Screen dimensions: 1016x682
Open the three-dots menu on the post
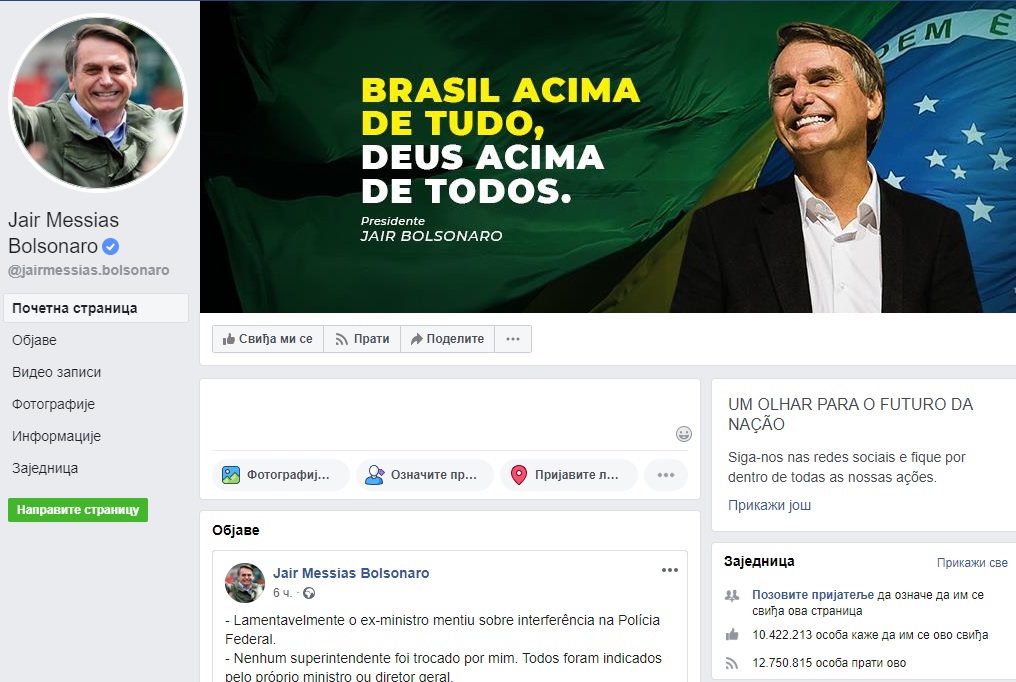669,571
